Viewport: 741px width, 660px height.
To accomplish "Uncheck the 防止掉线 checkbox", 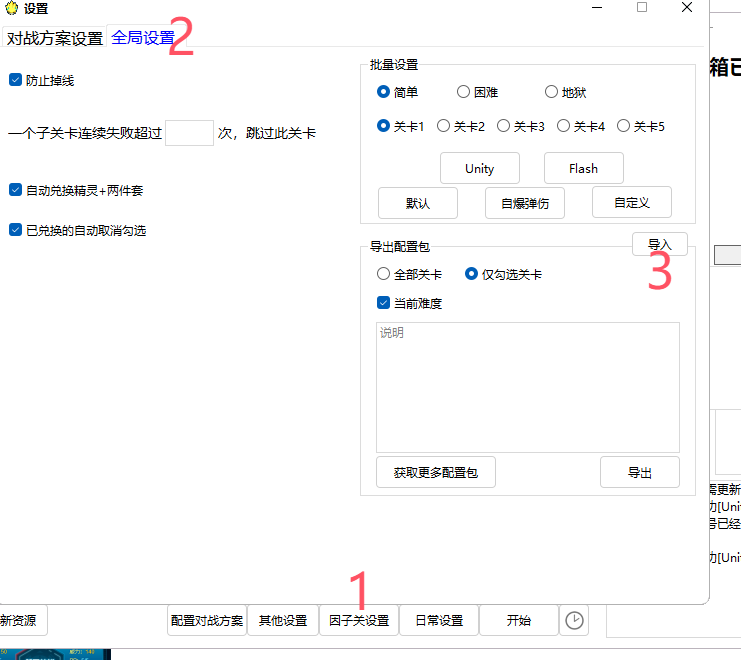I will (x=15, y=80).
